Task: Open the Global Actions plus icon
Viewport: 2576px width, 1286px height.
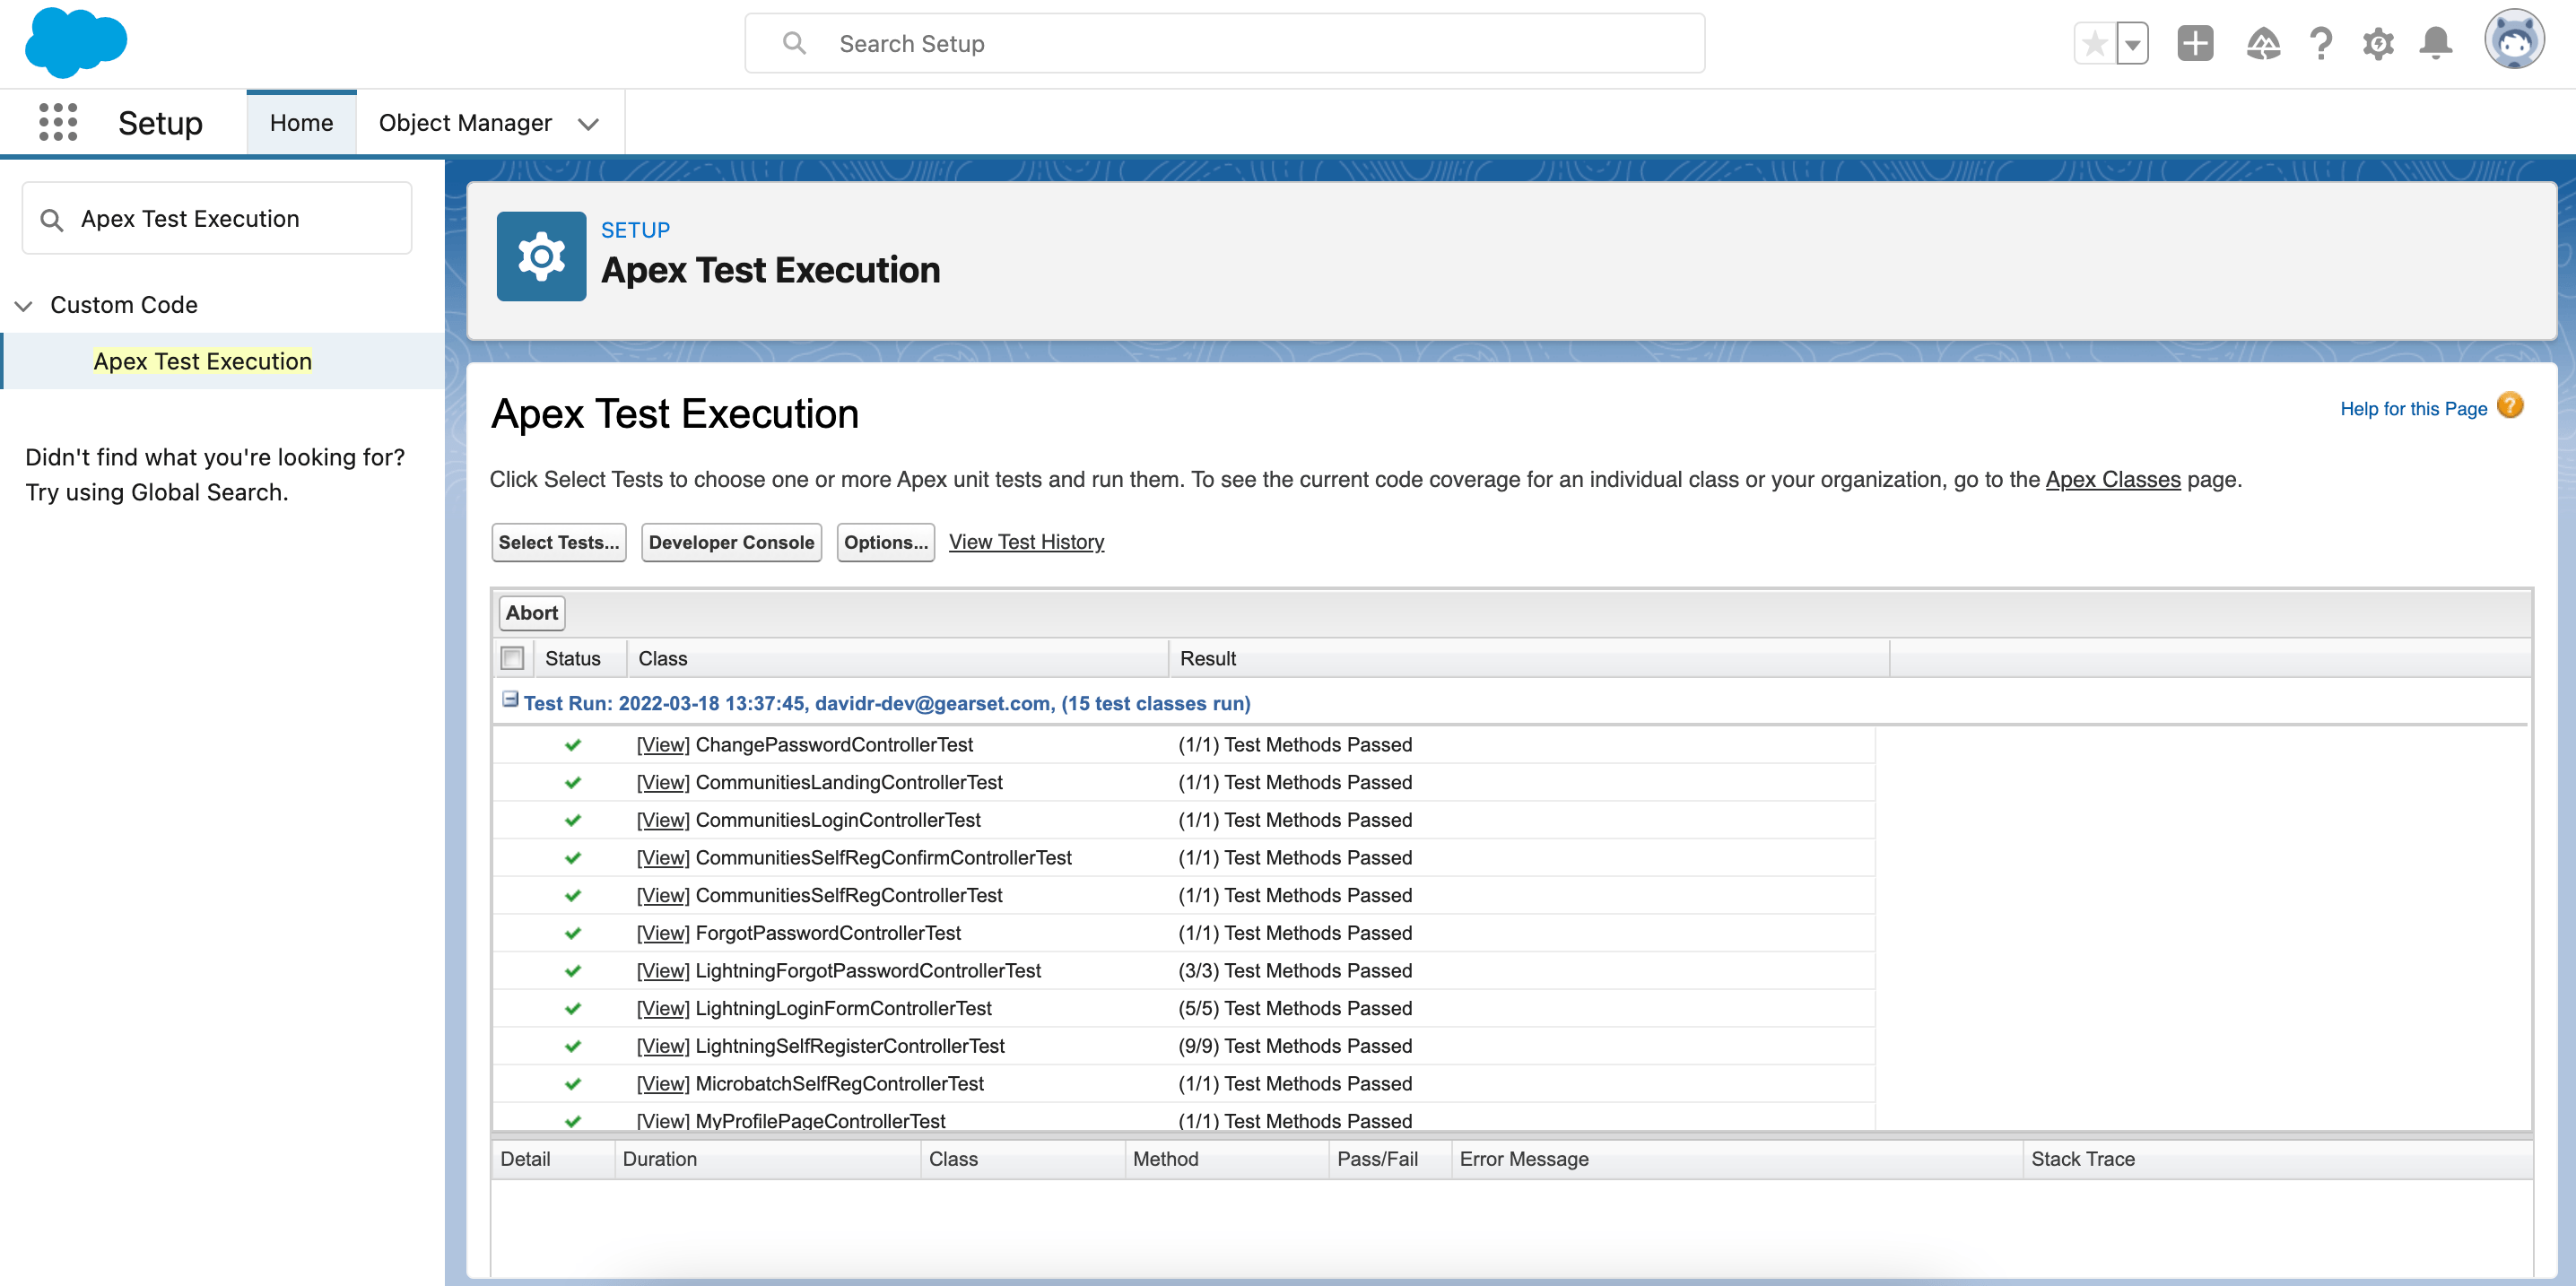Action: [2195, 44]
